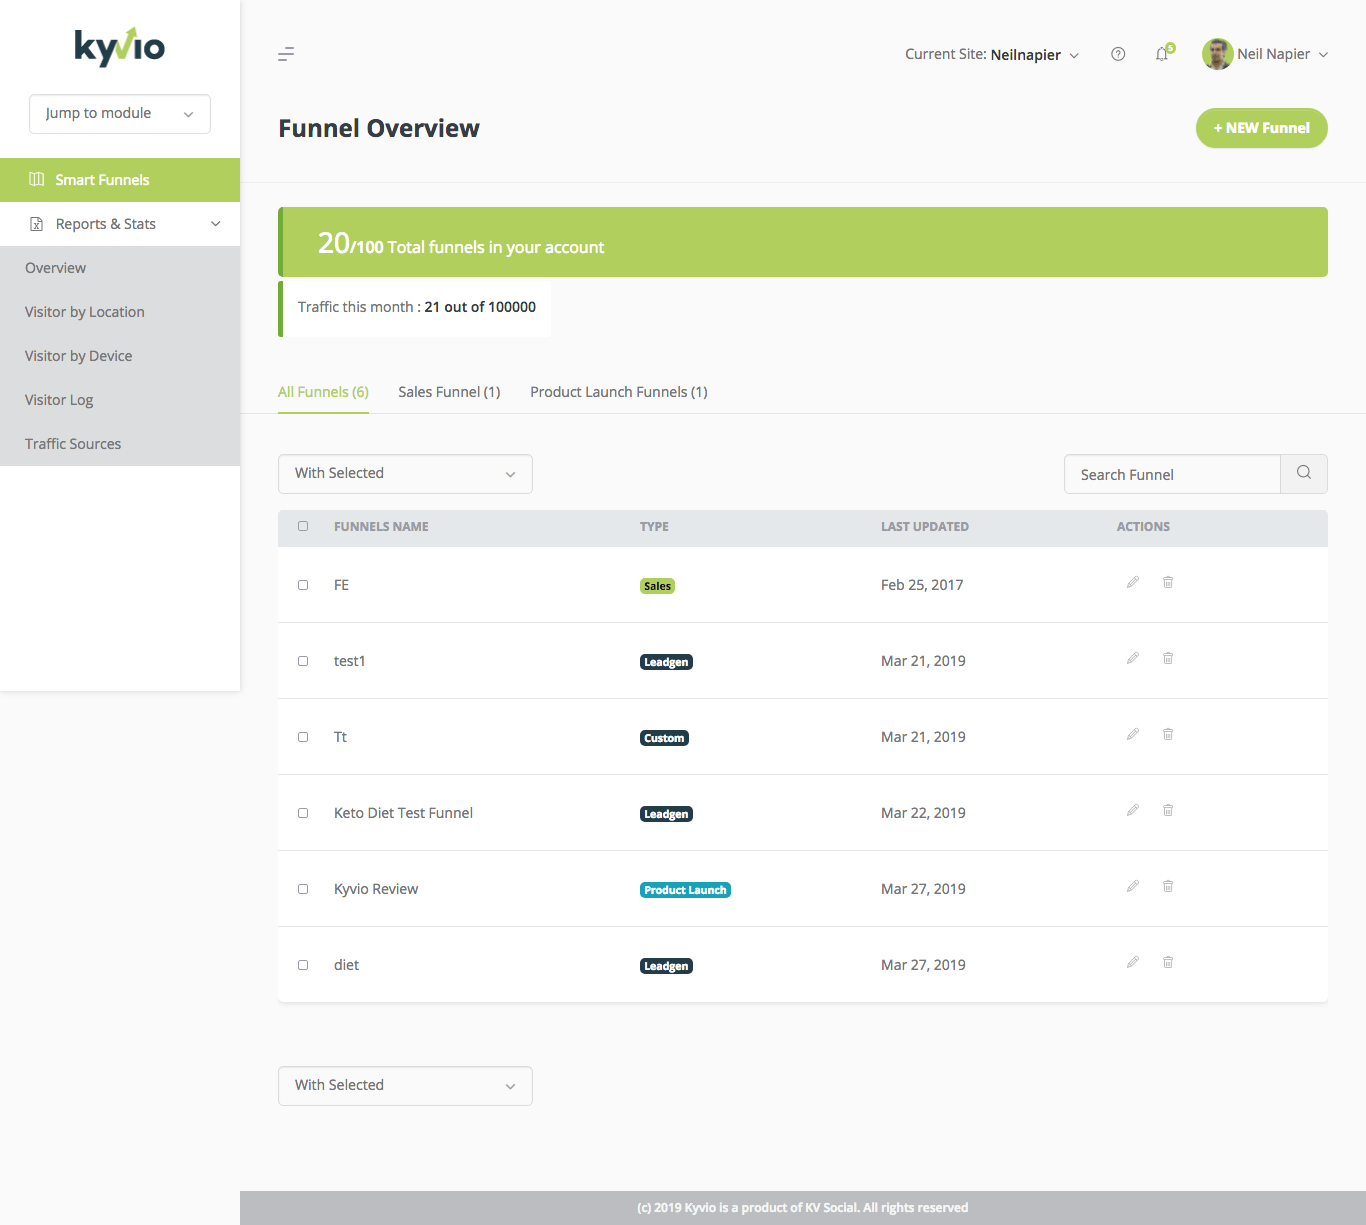
Task: Open the Neil Napier account dropdown arrow
Action: click(x=1323, y=55)
